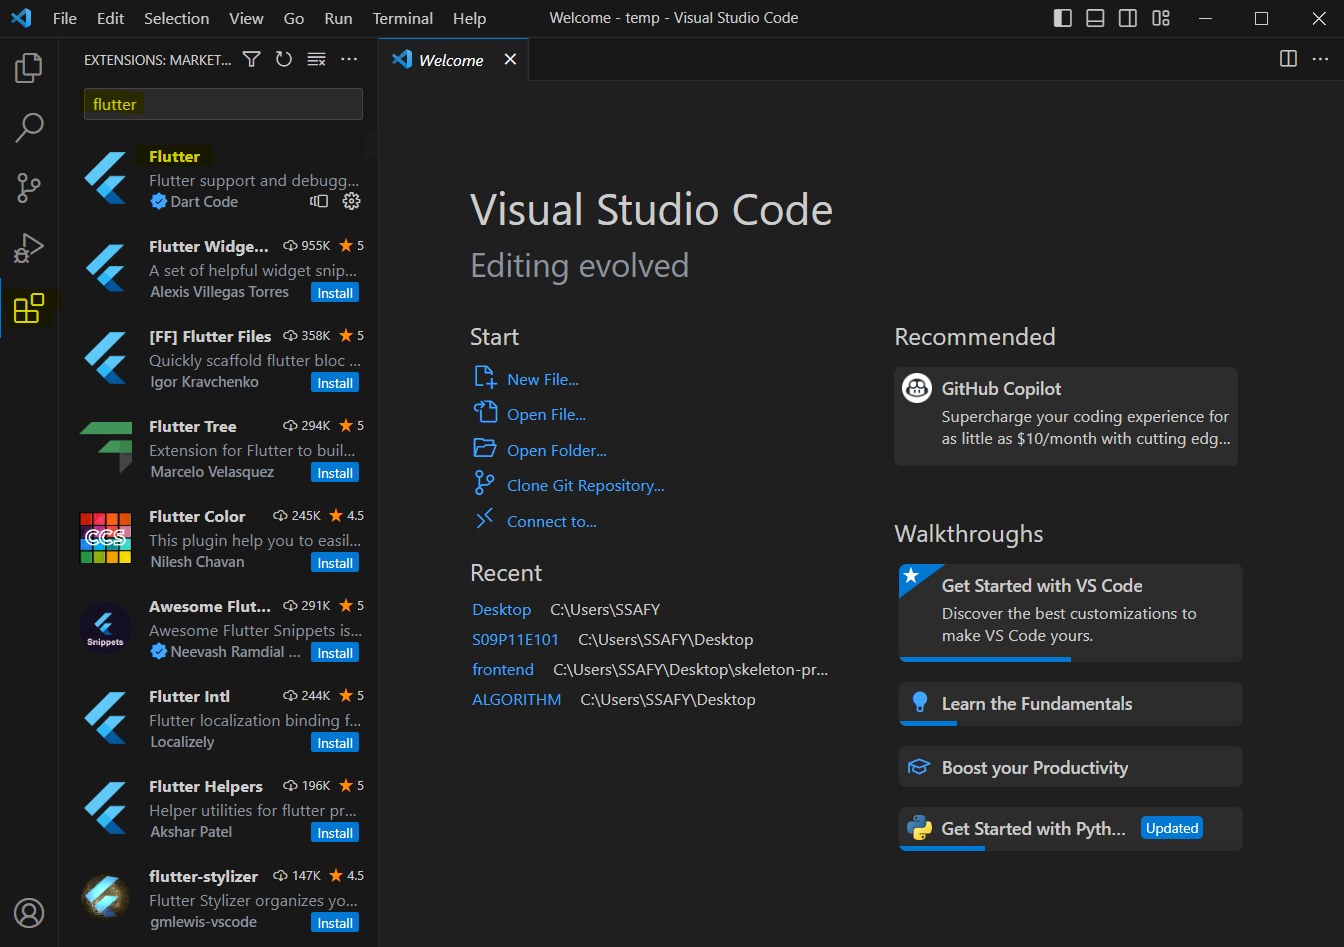Open the File menu
The height and width of the screenshot is (947, 1344).
tap(65, 18)
